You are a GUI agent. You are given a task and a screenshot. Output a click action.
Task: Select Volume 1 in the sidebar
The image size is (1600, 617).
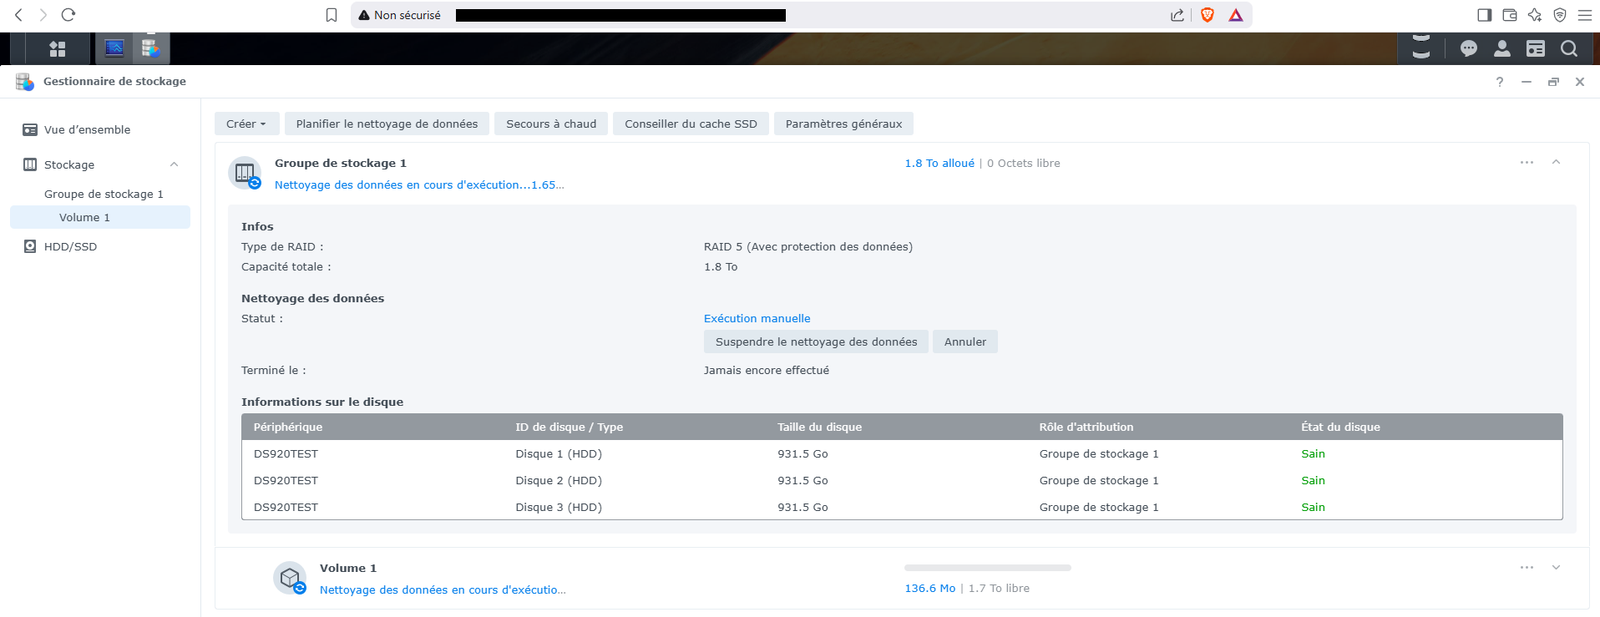[100, 217]
